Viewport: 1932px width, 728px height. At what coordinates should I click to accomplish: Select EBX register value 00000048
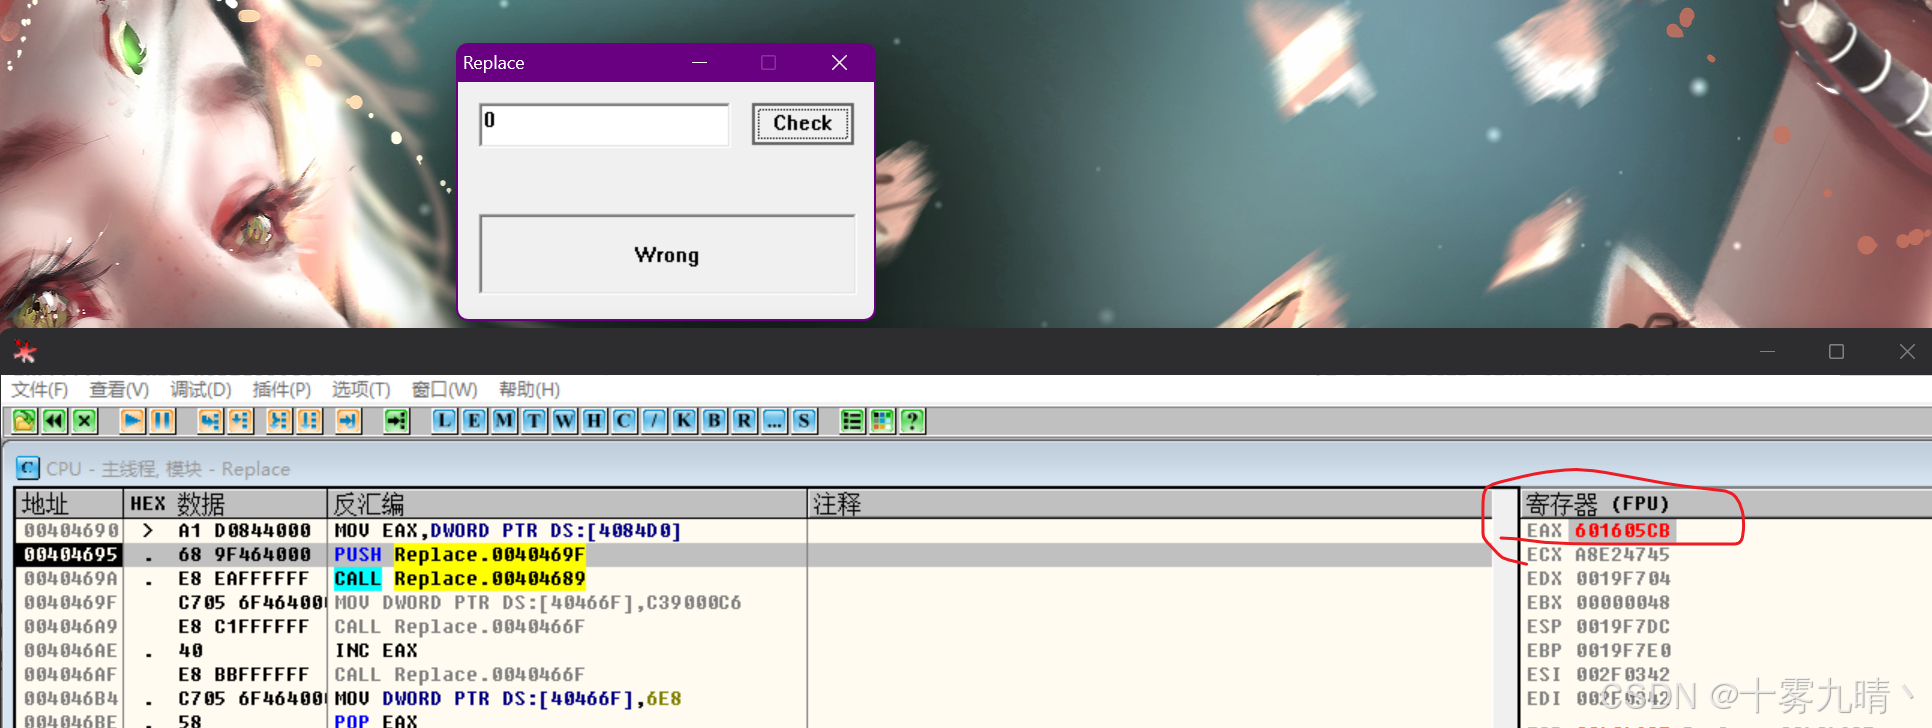click(x=1623, y=603)
